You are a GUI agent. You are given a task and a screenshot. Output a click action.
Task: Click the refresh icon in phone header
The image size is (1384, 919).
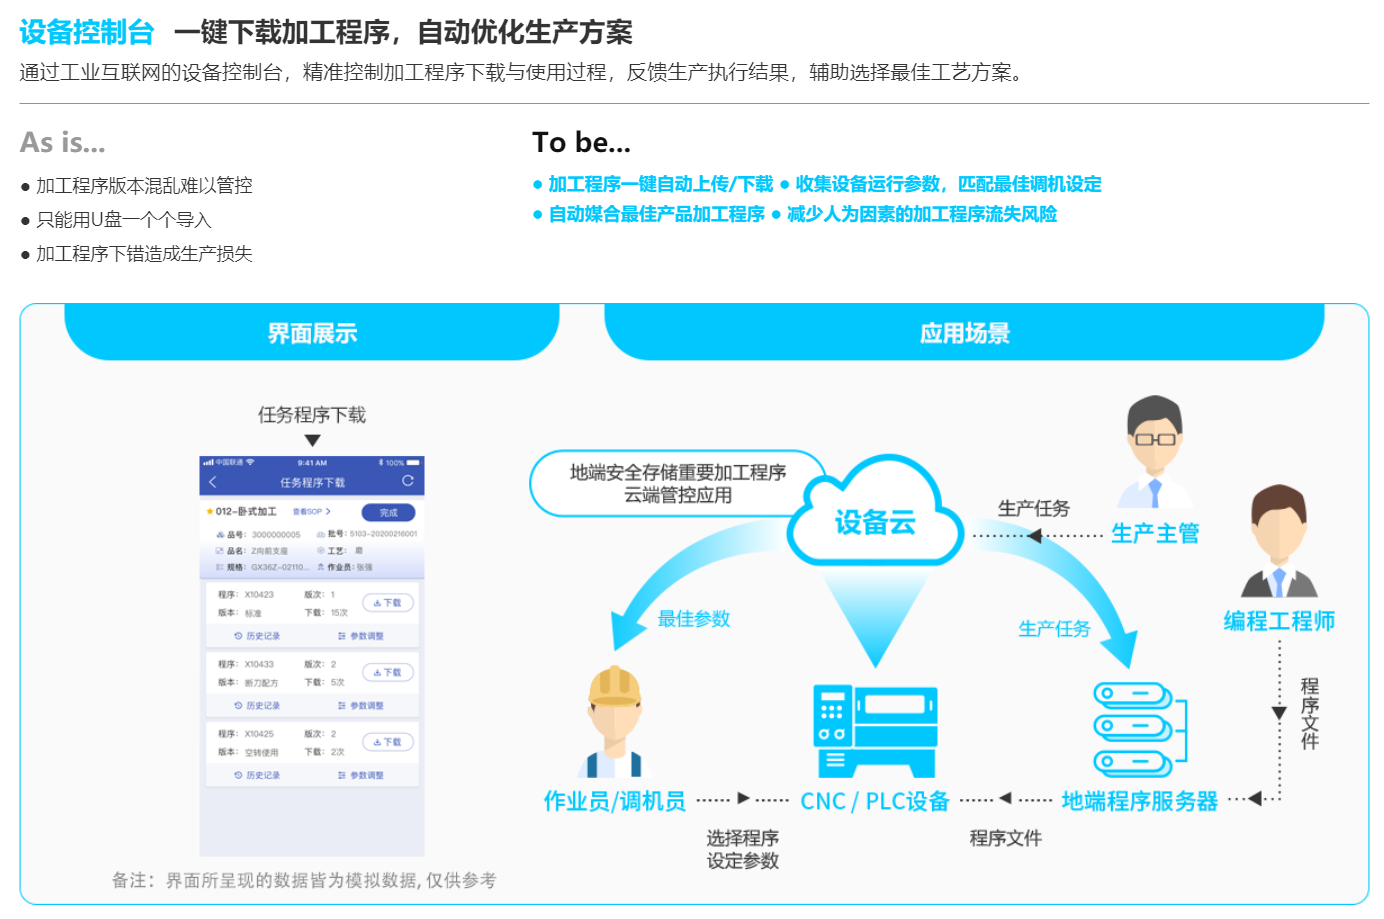click(408, 481)
